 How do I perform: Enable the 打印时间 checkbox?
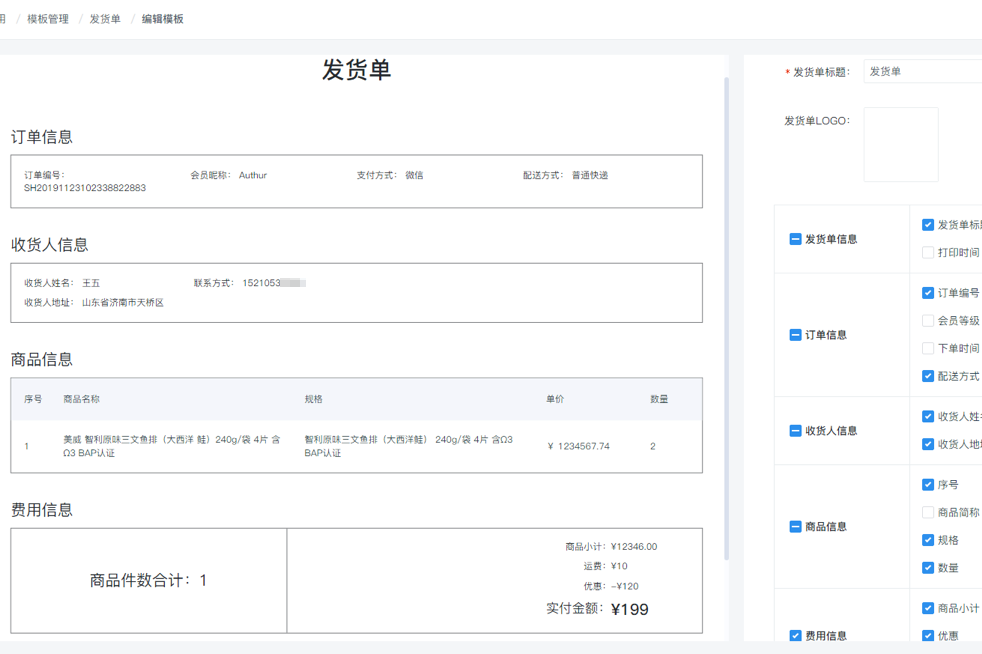pyautogui.click(x=928, y=253)
